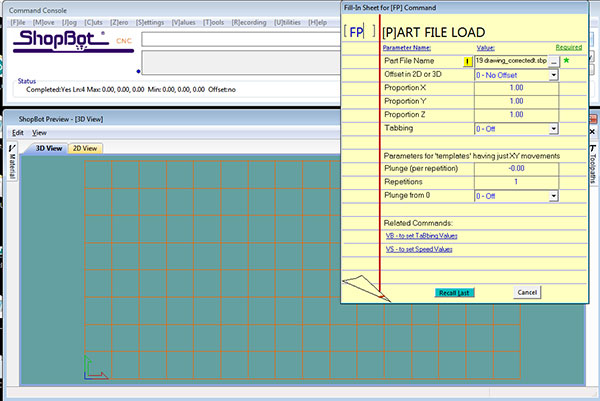Click the [P]ART FILE LOAD heading

[434, 33]
